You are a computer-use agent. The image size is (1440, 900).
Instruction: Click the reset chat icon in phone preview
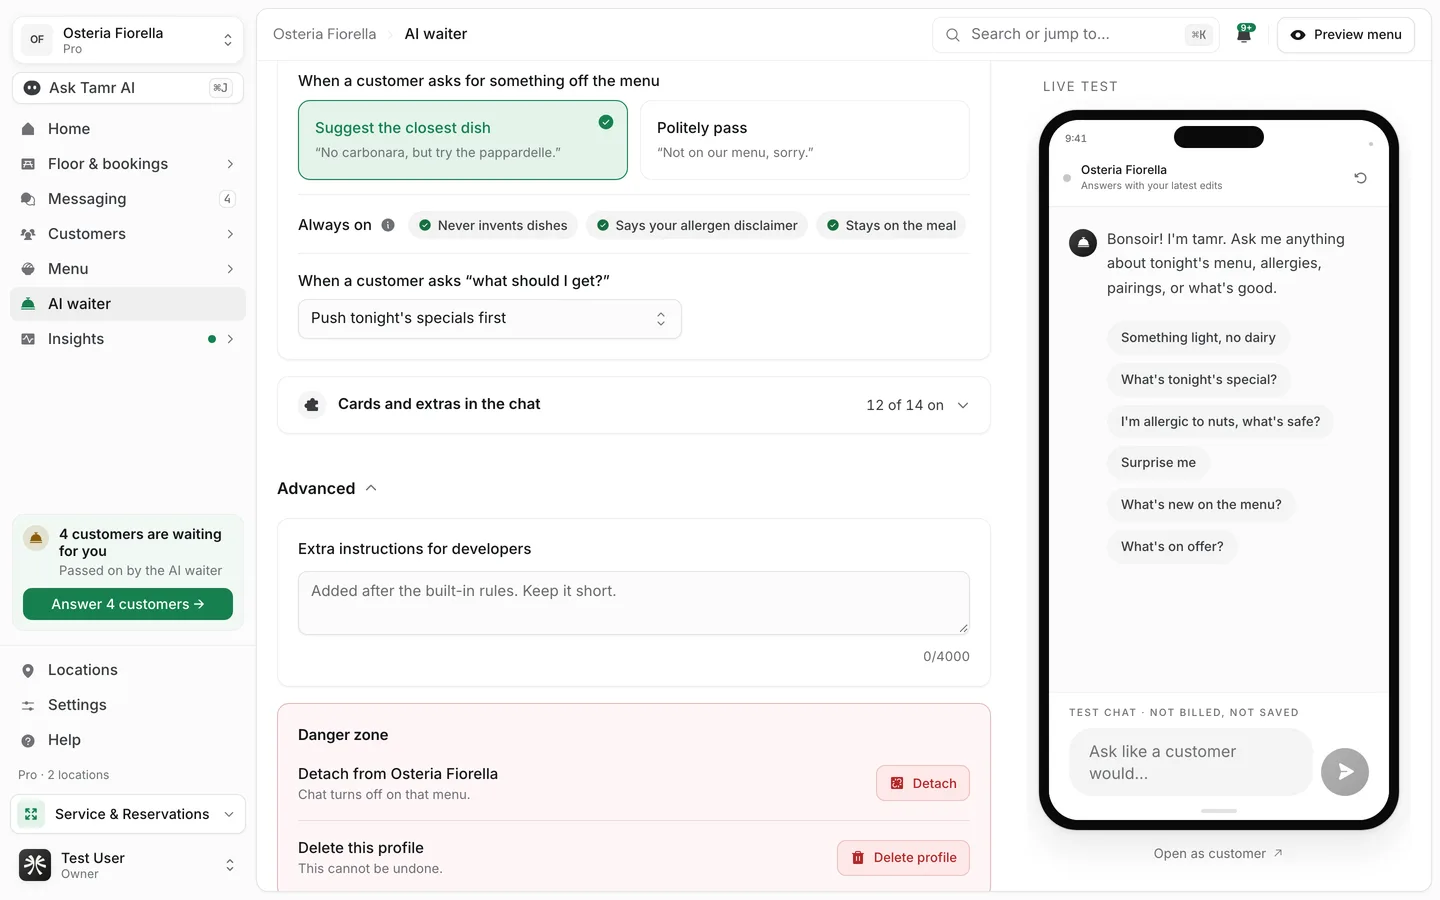(x=1360, y=178)
